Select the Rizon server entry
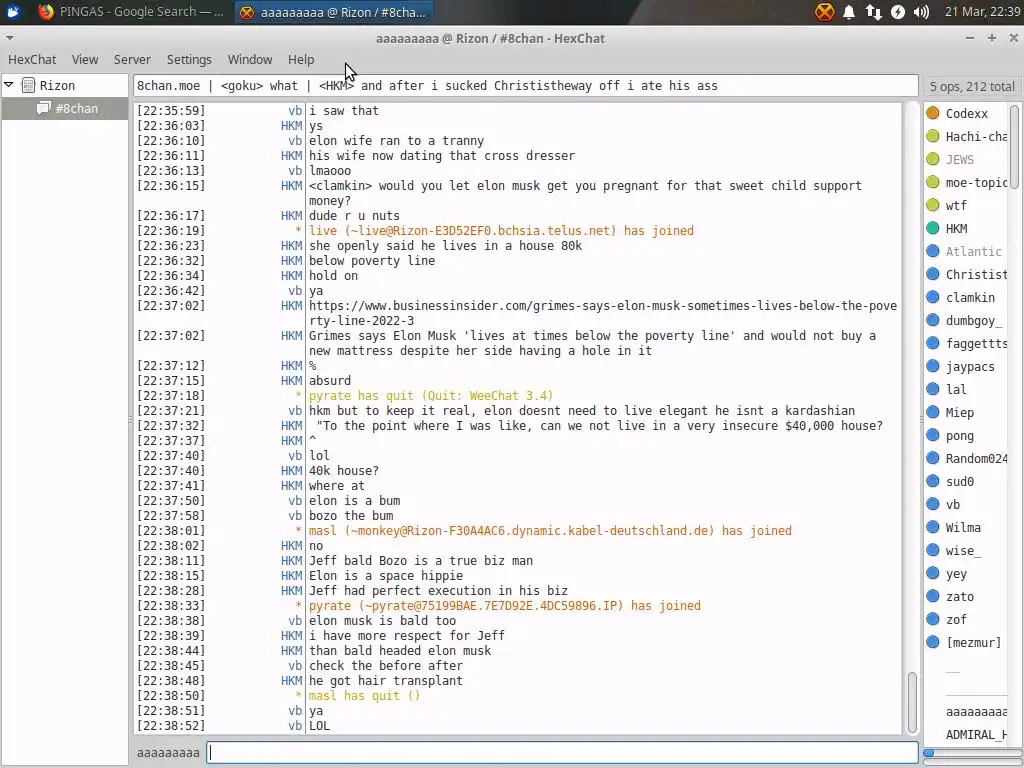Image resolution: width=1024 pixels, height=768 pixels. [57, 86]
